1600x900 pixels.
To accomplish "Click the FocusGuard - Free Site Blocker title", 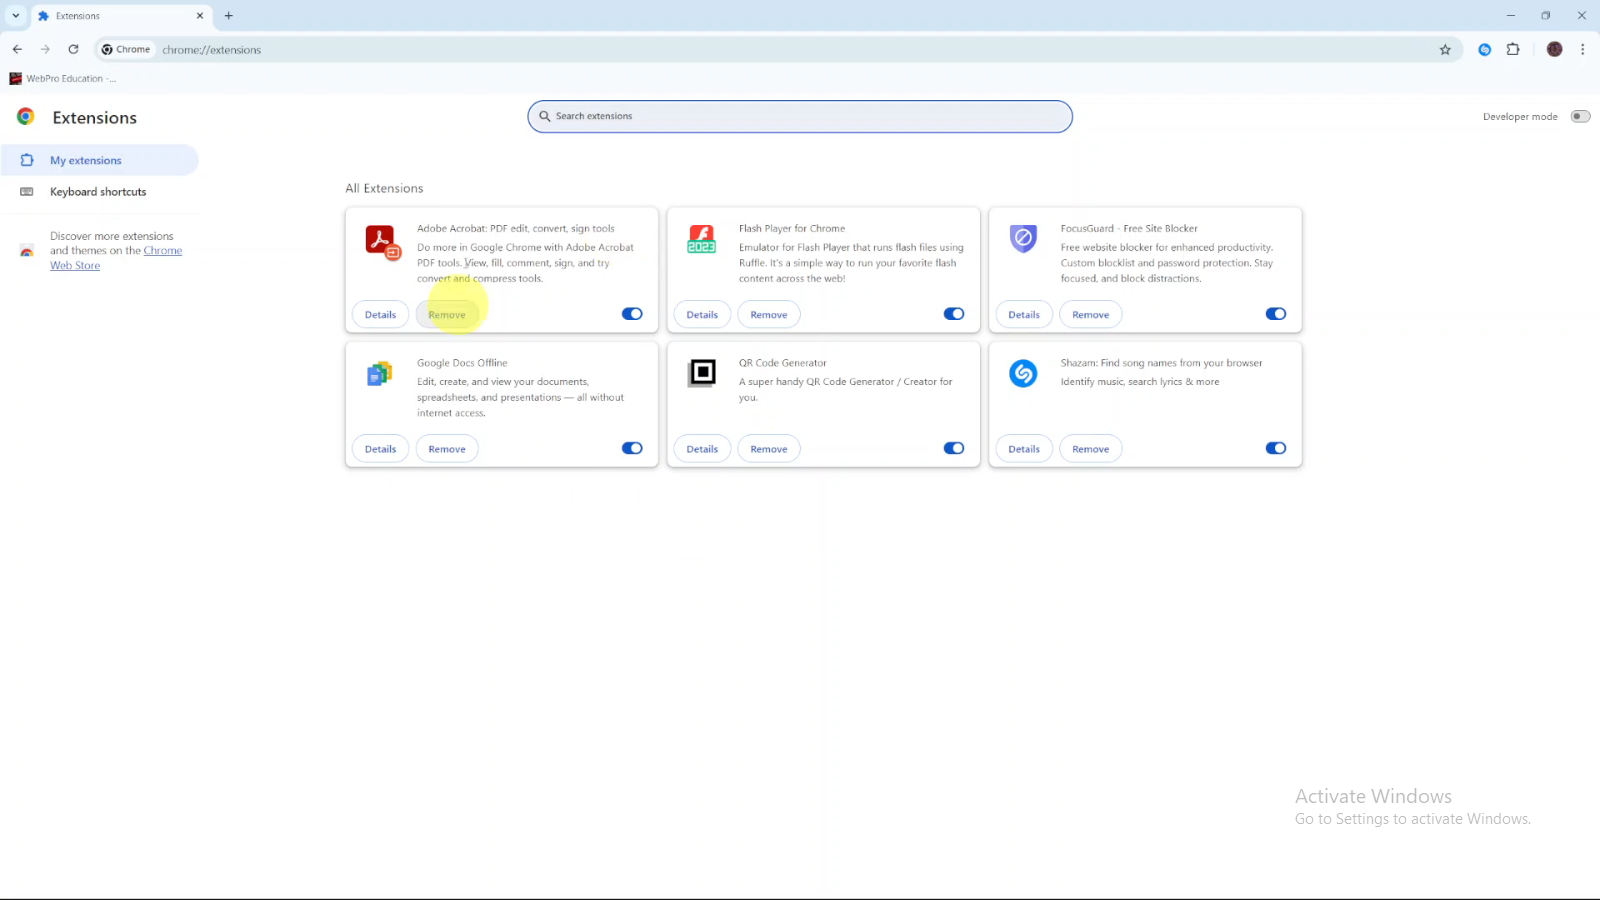I will 1129,228.
